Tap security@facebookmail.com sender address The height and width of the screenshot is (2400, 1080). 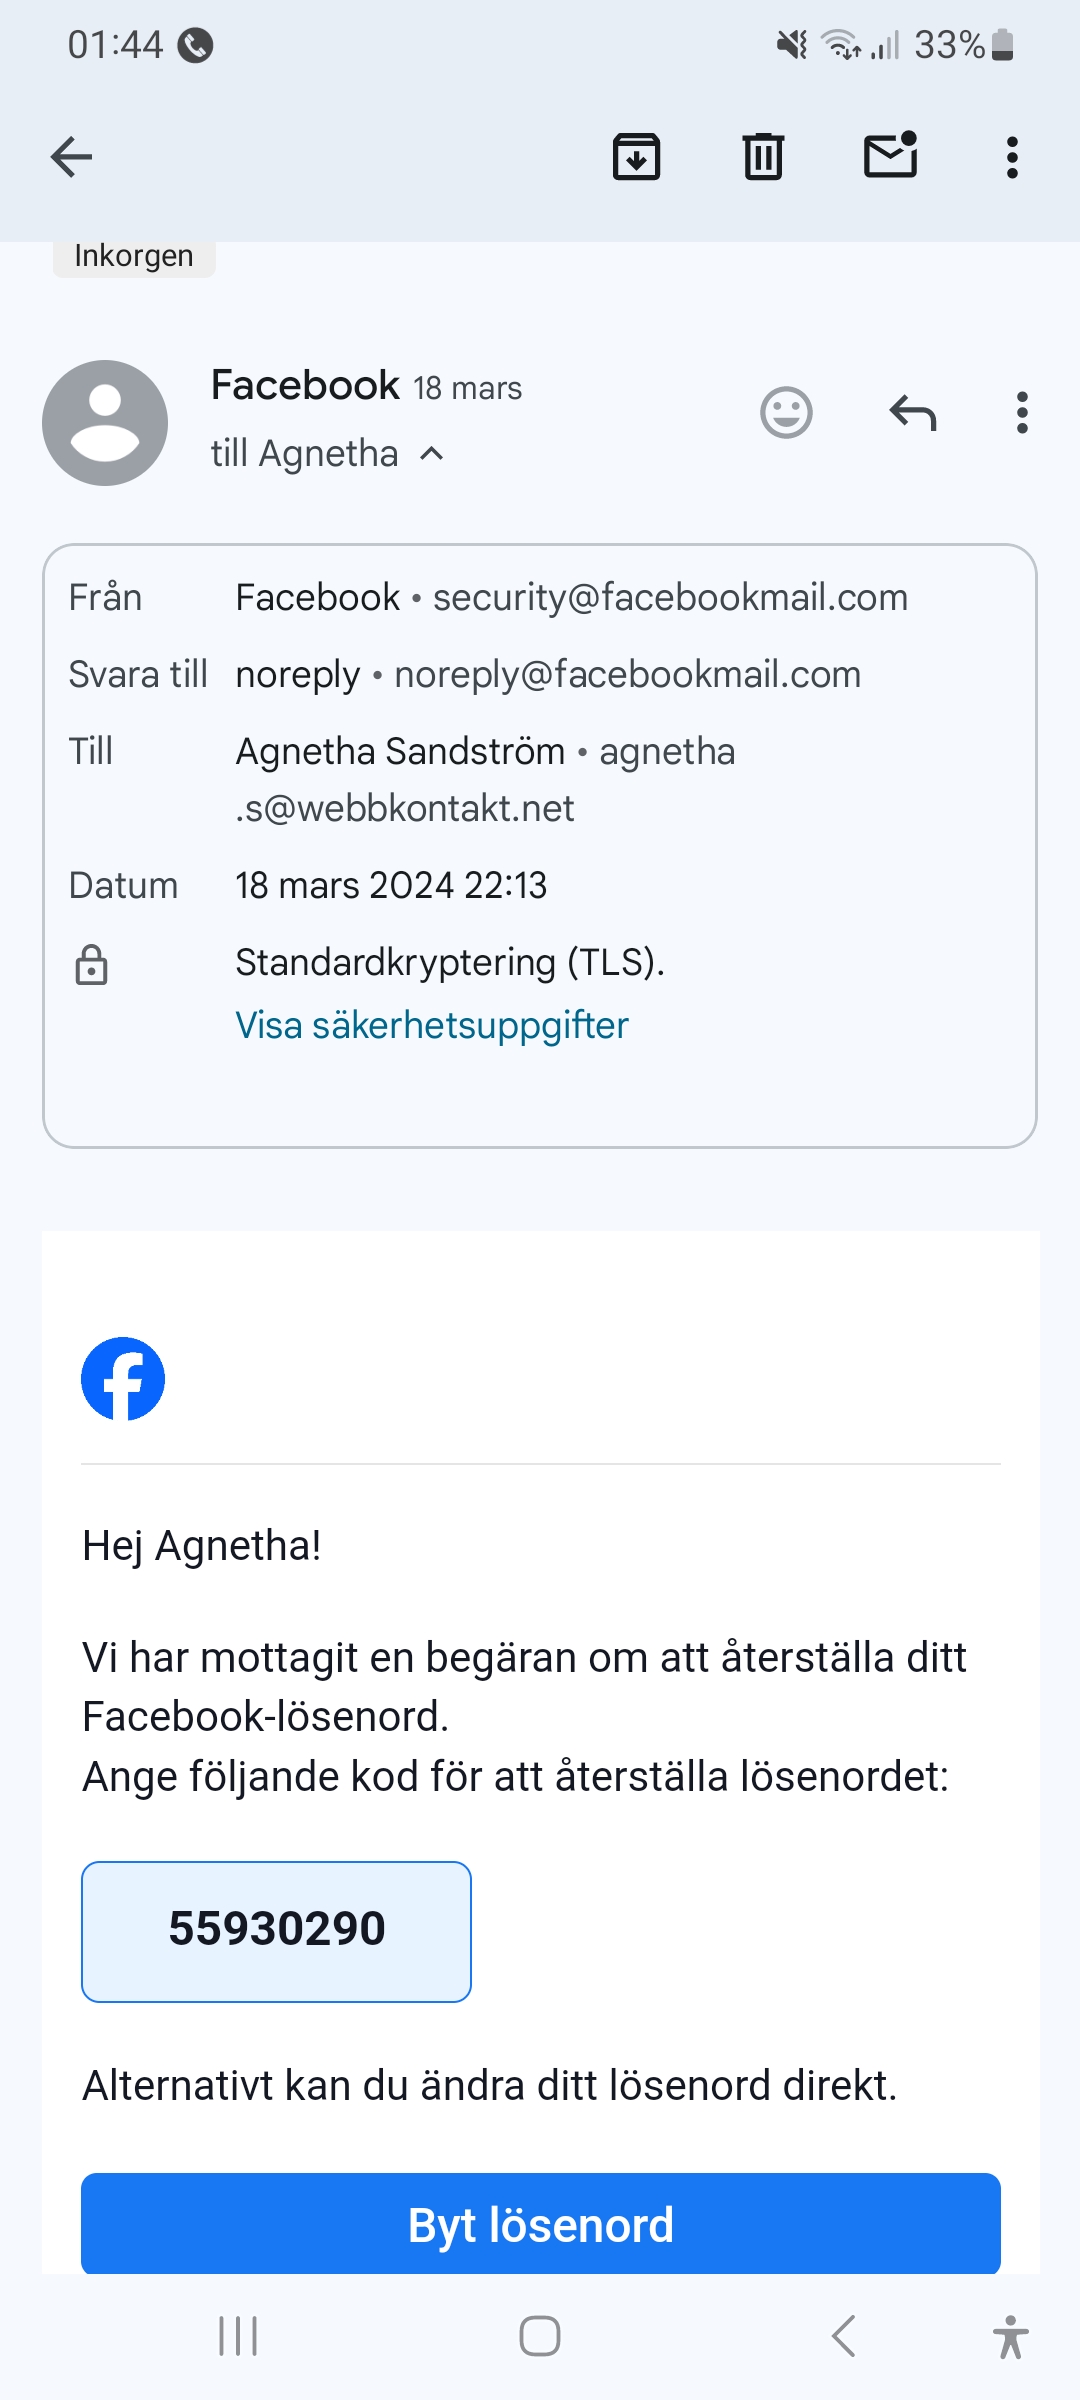[670, 597]
